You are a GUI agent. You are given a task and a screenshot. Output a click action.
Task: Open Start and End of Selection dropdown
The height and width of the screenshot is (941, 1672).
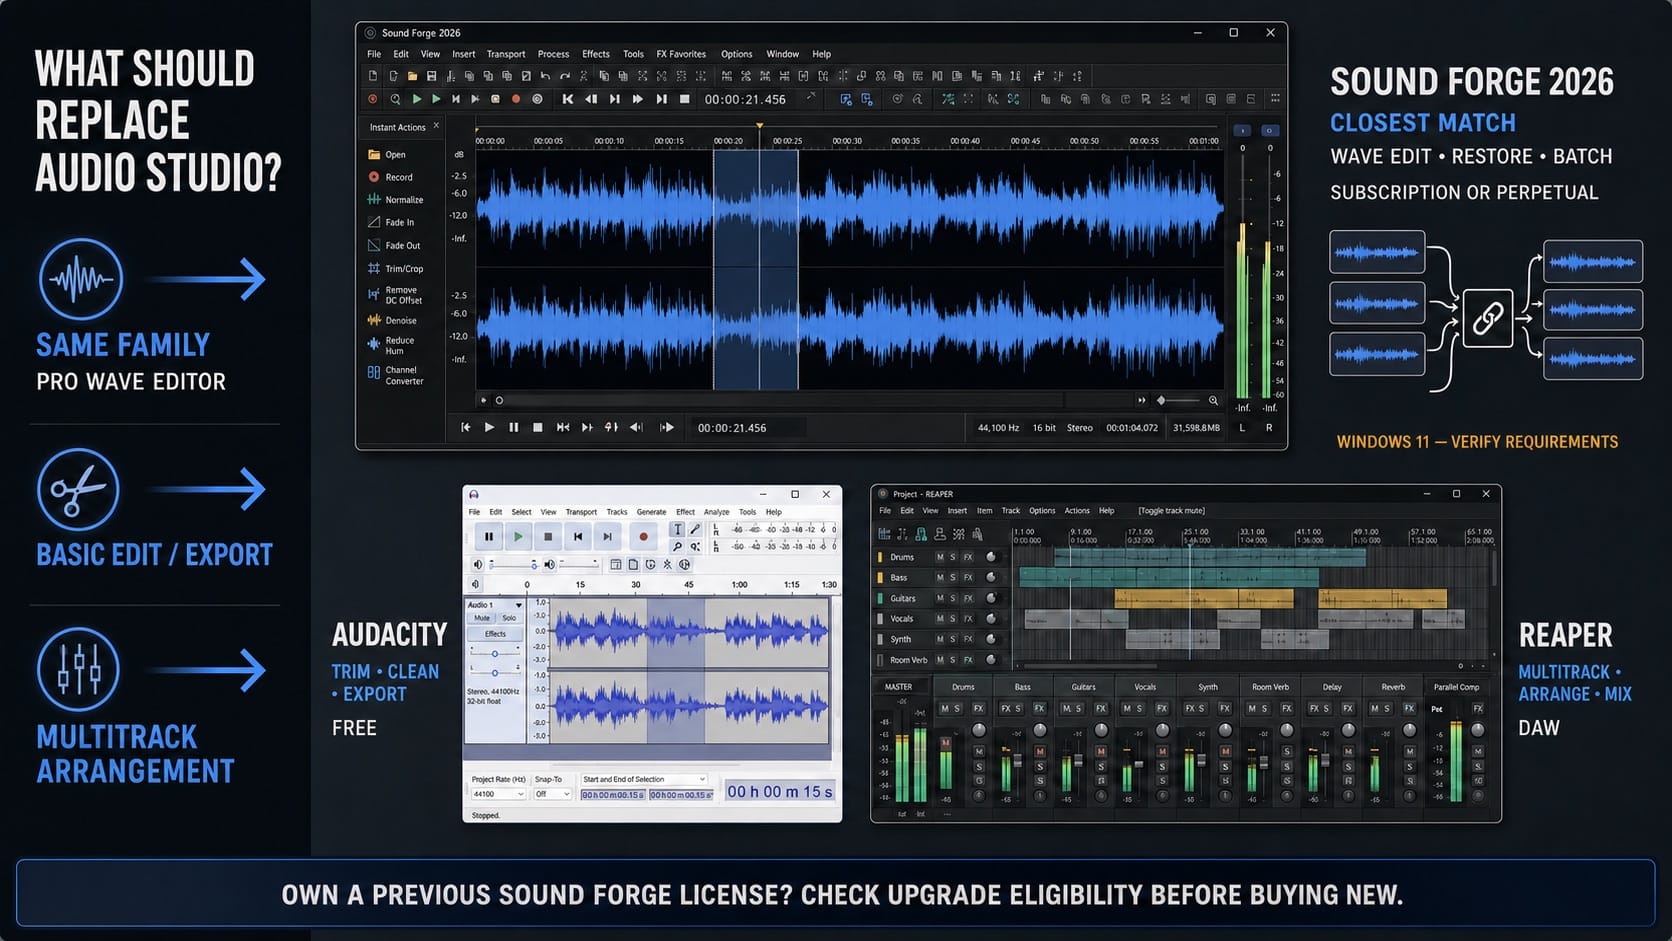644,779
